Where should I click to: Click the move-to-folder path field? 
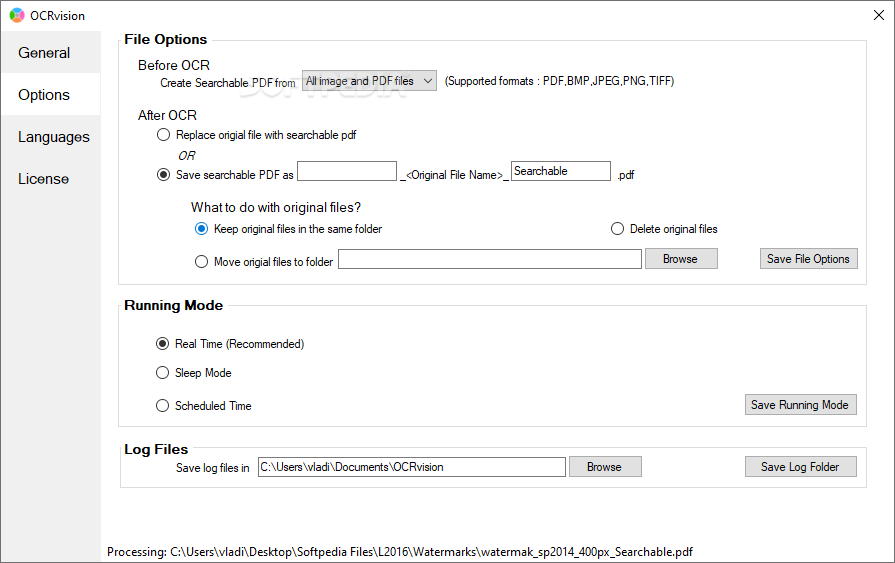pos(490,259)
